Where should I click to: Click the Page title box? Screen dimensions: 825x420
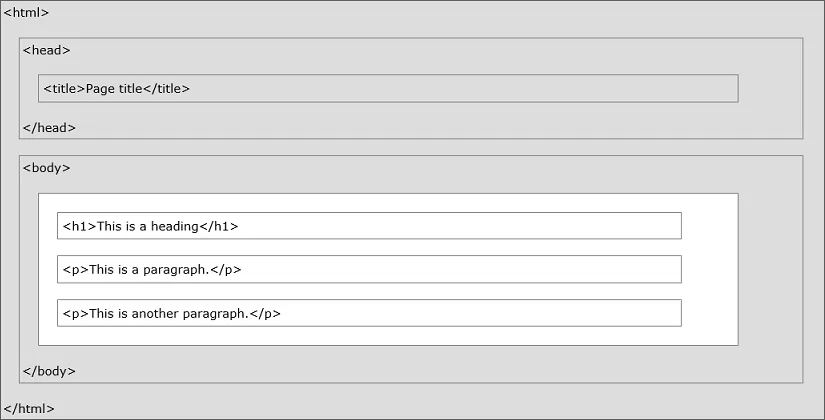[x=388, y=88]
